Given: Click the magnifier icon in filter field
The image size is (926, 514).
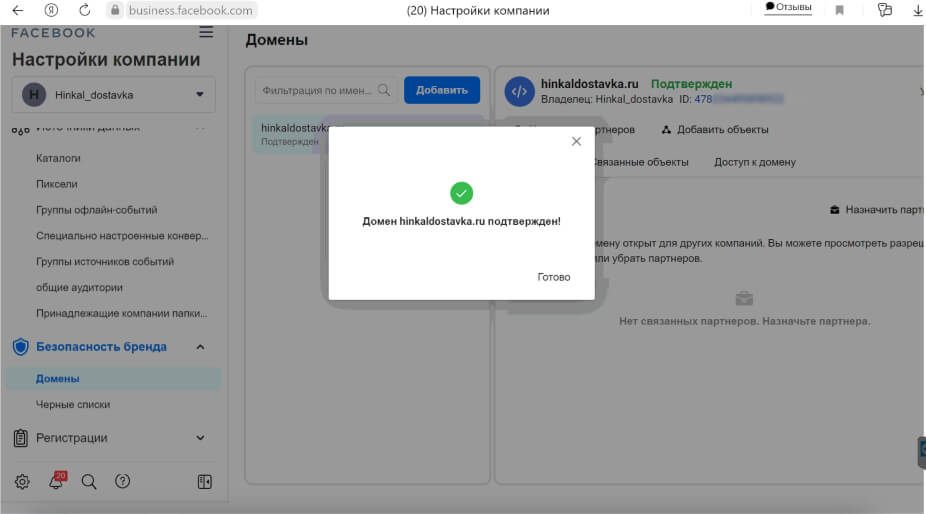Looking at the screenshot, I should (384, 90).
